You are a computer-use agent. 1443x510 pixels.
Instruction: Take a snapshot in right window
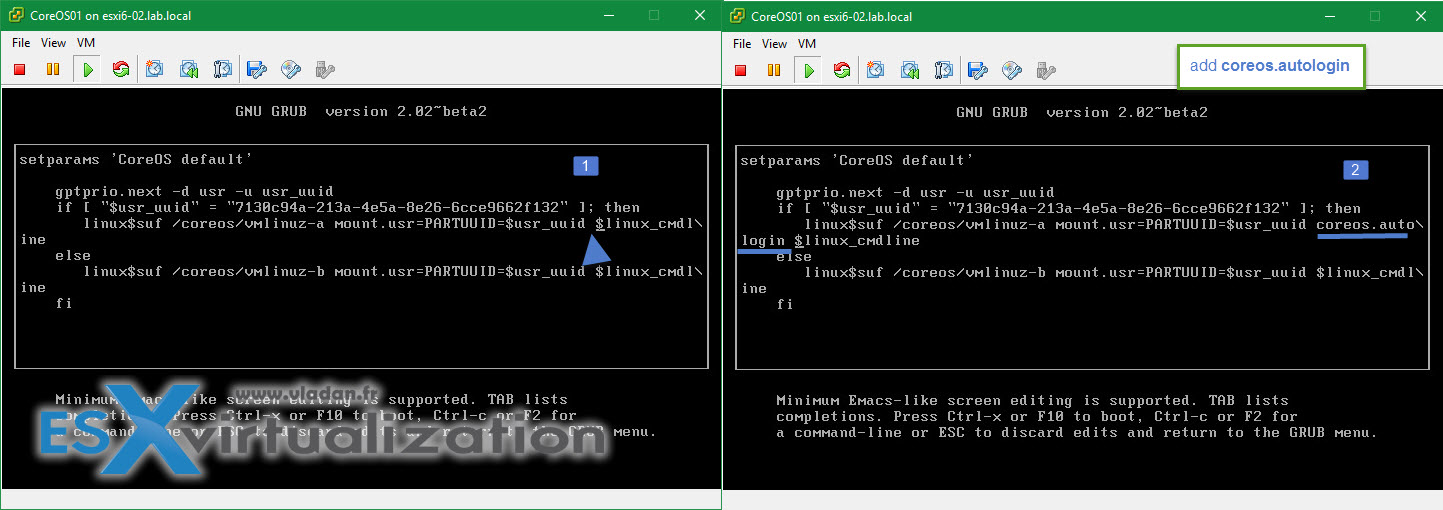[x=876, y=70]
